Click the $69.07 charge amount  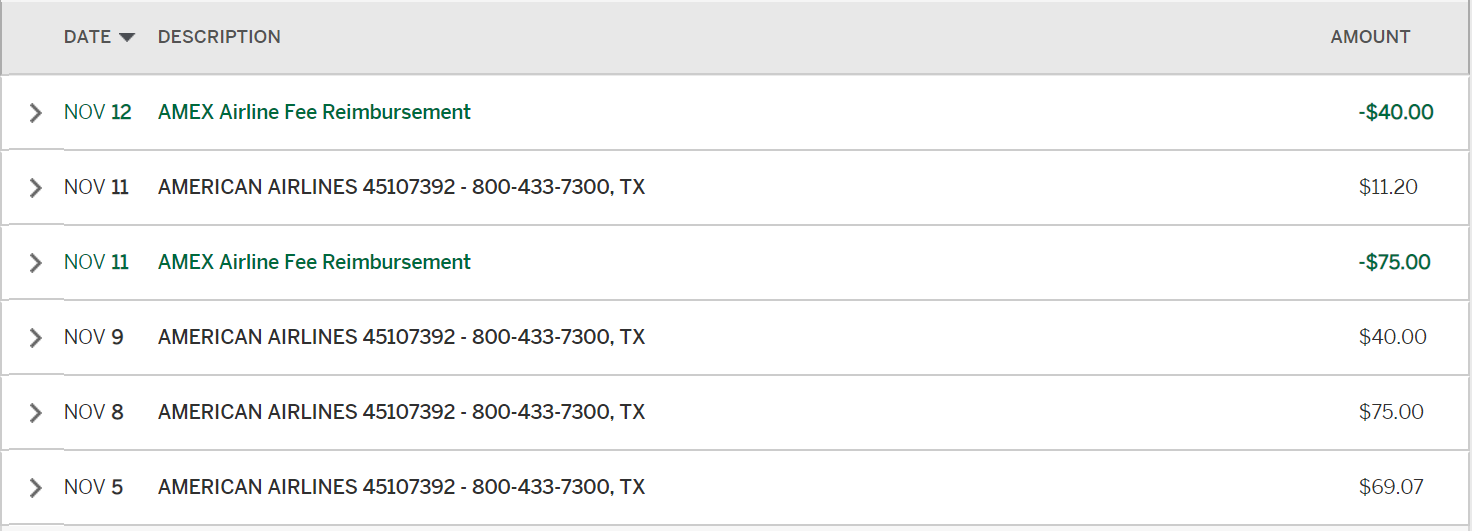(1391, 487)
